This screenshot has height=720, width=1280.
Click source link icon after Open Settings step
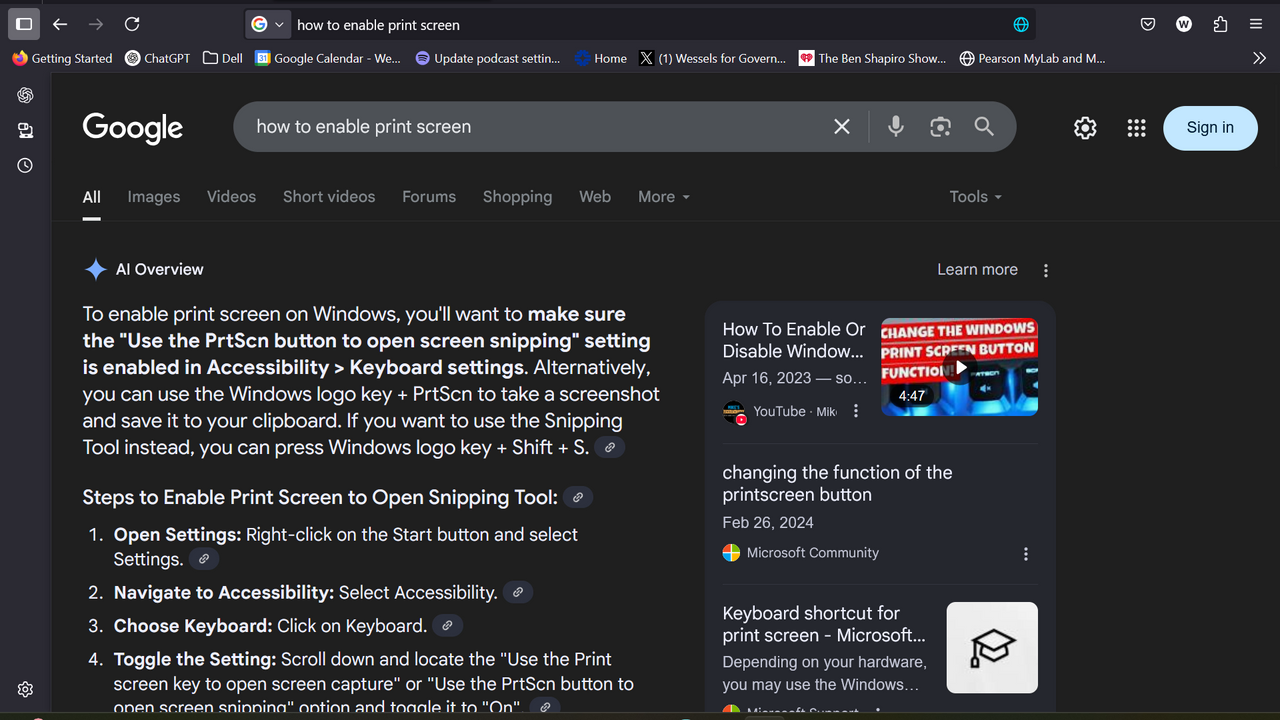204,560
